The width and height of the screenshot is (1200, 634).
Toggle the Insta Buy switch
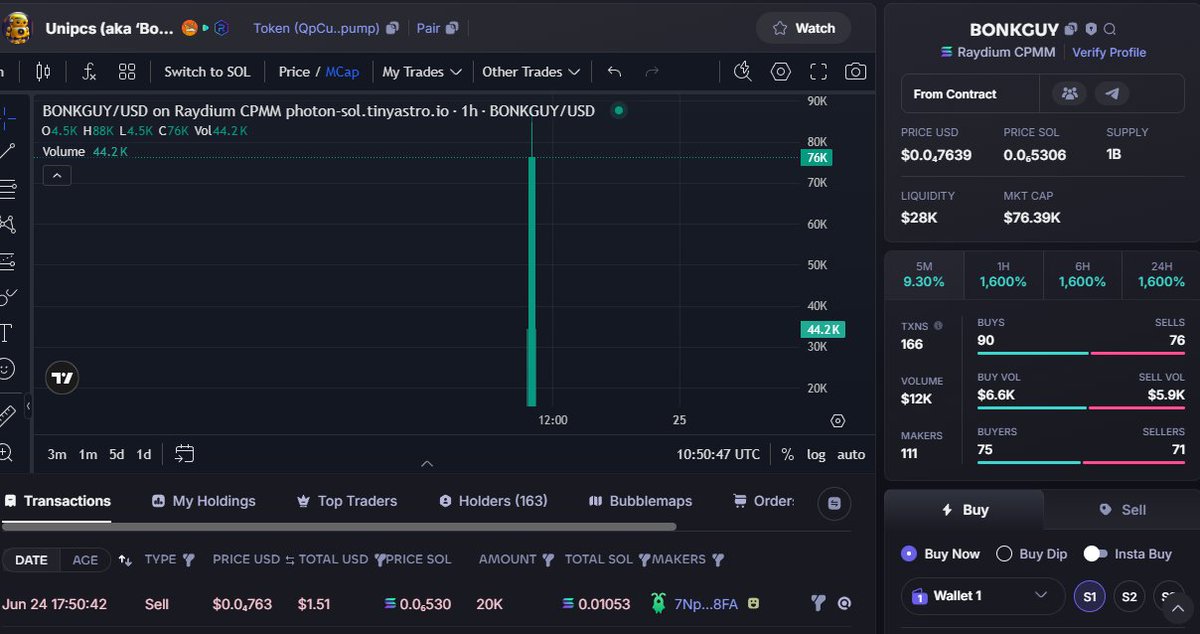coord(1095,554)
